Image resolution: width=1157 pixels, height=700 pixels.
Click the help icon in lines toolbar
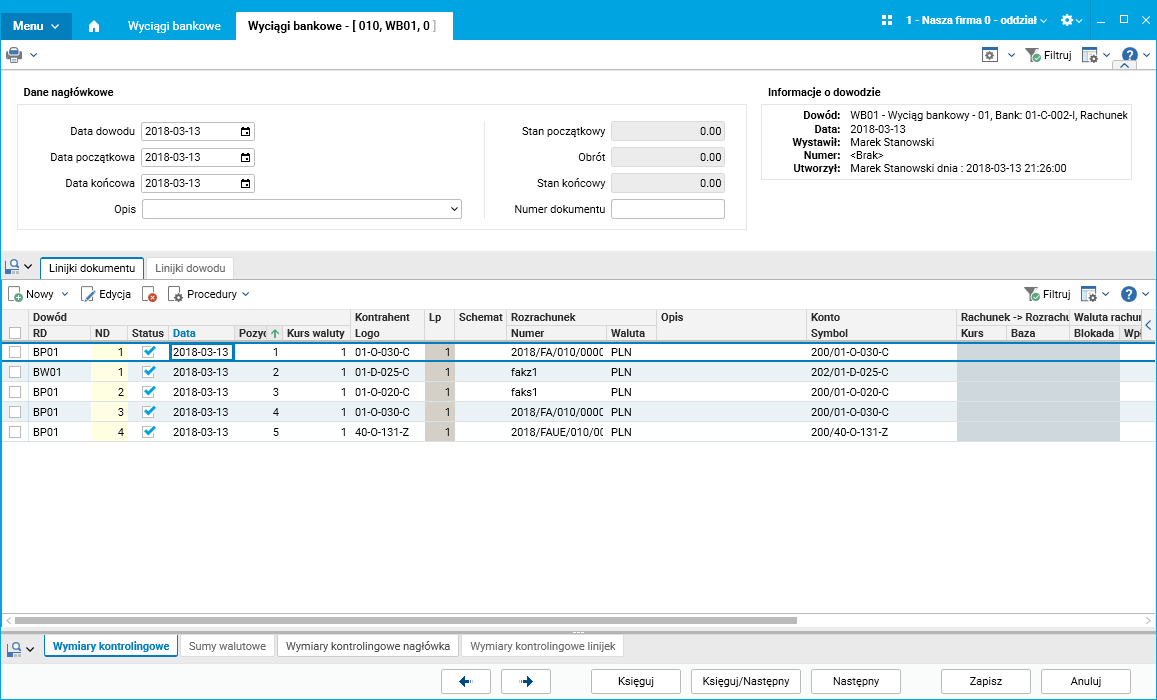(x=1129, y=294)
